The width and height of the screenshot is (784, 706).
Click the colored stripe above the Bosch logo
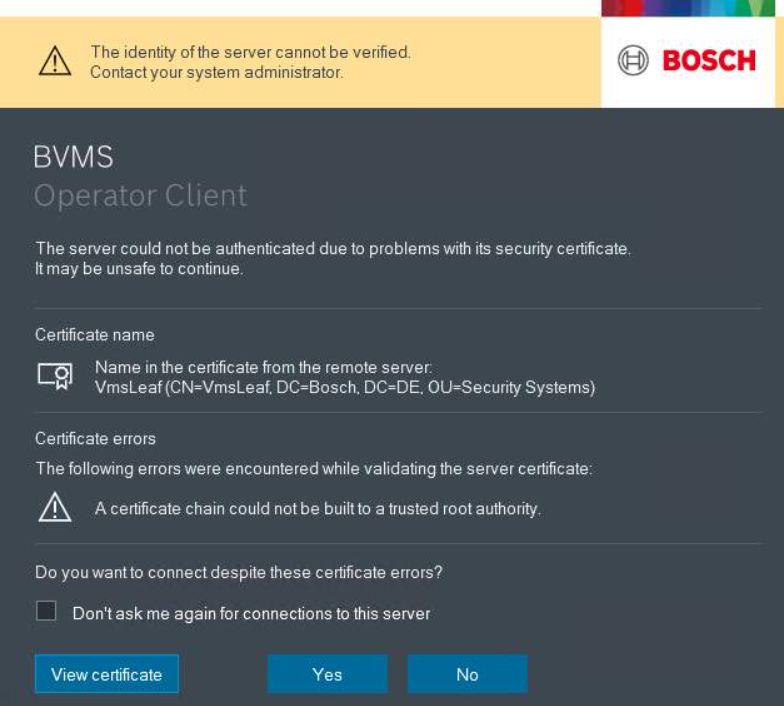pyautogui.click(x=688, y=8)
